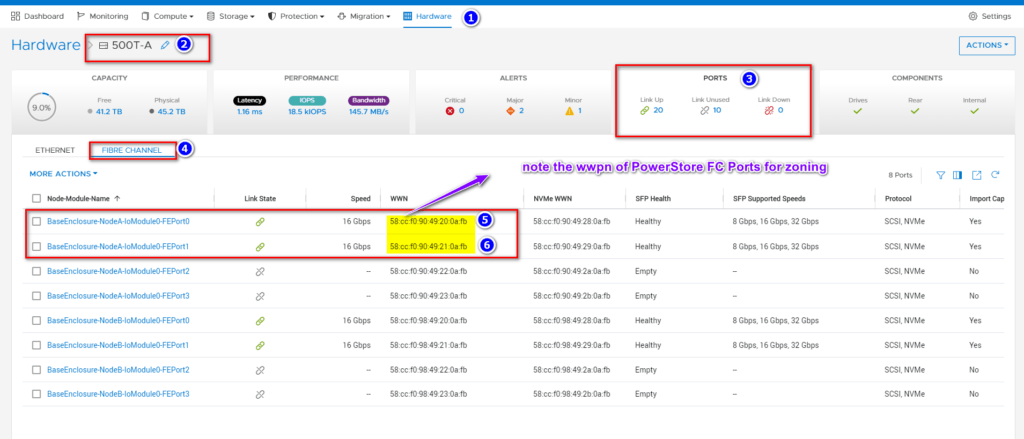1024x439 pixels.
Task: Open the BaseEnclosure-NodeA-IoModule0-FEPort3 link
Action: (118, 296)
